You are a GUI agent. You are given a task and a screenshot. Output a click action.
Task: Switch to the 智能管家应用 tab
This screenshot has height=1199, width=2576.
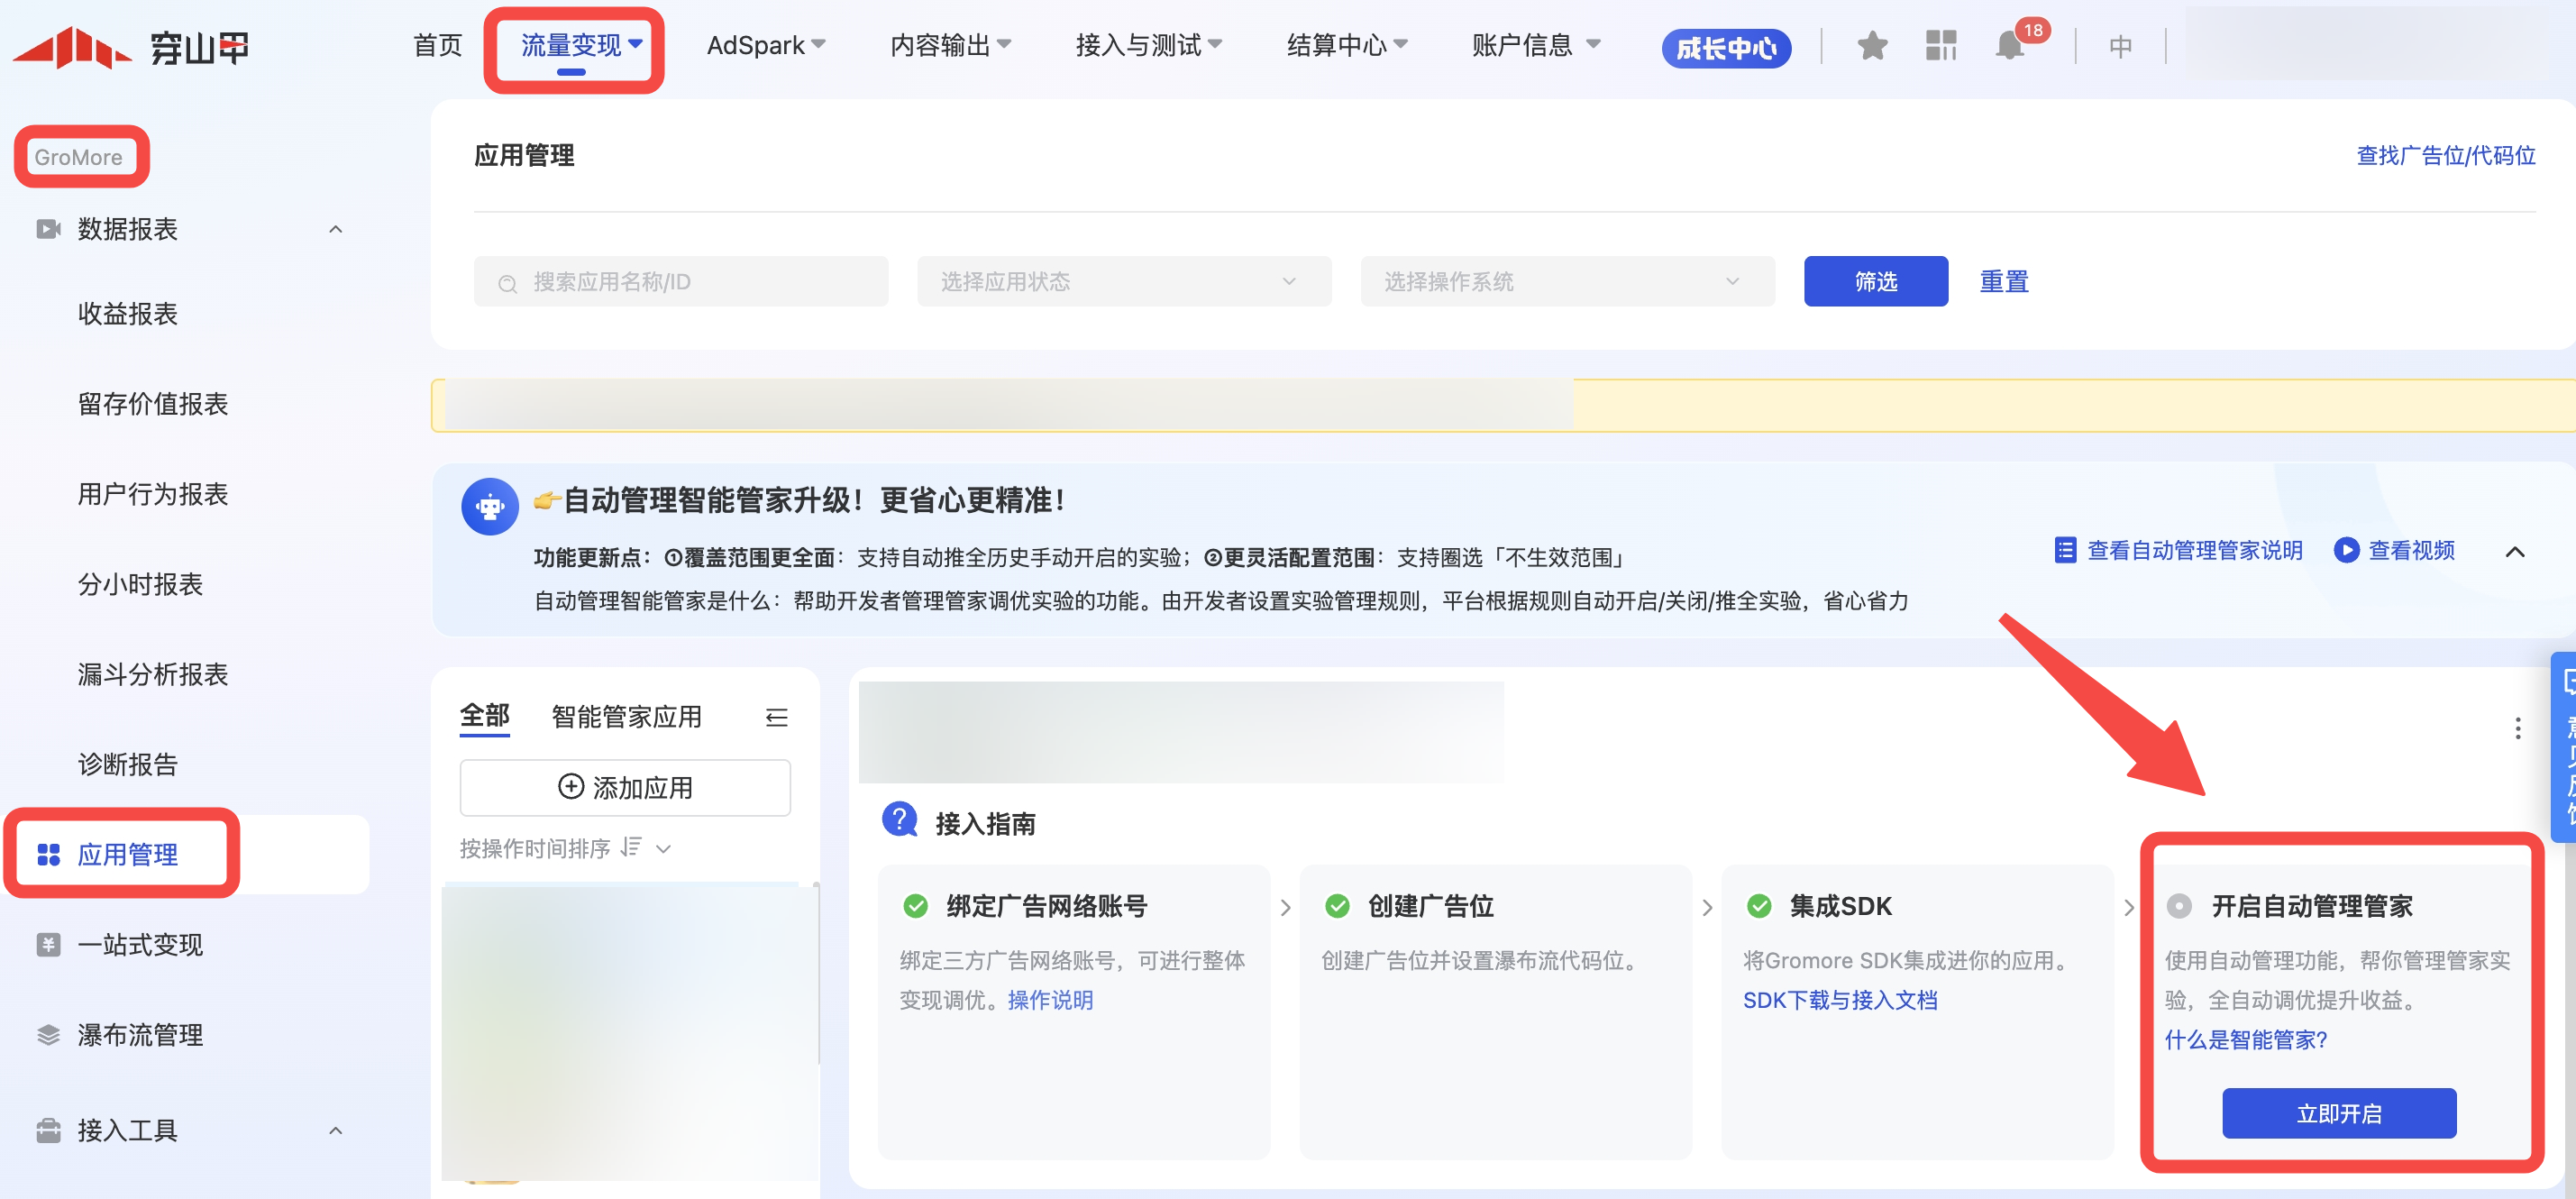pos(626,717)
